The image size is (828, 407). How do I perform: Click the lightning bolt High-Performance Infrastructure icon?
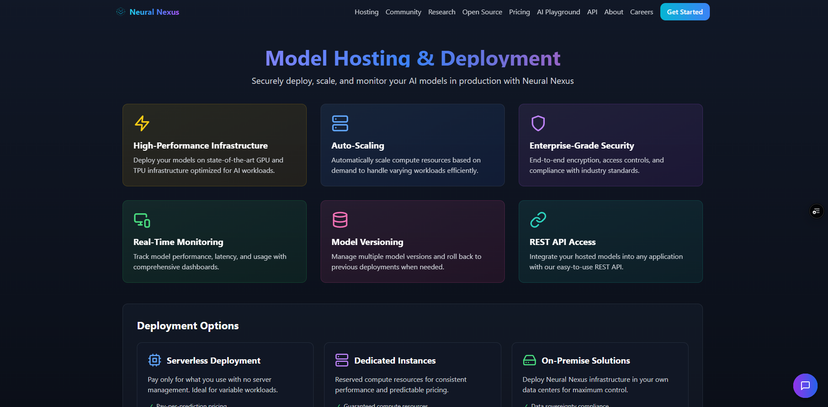[142, 123]
